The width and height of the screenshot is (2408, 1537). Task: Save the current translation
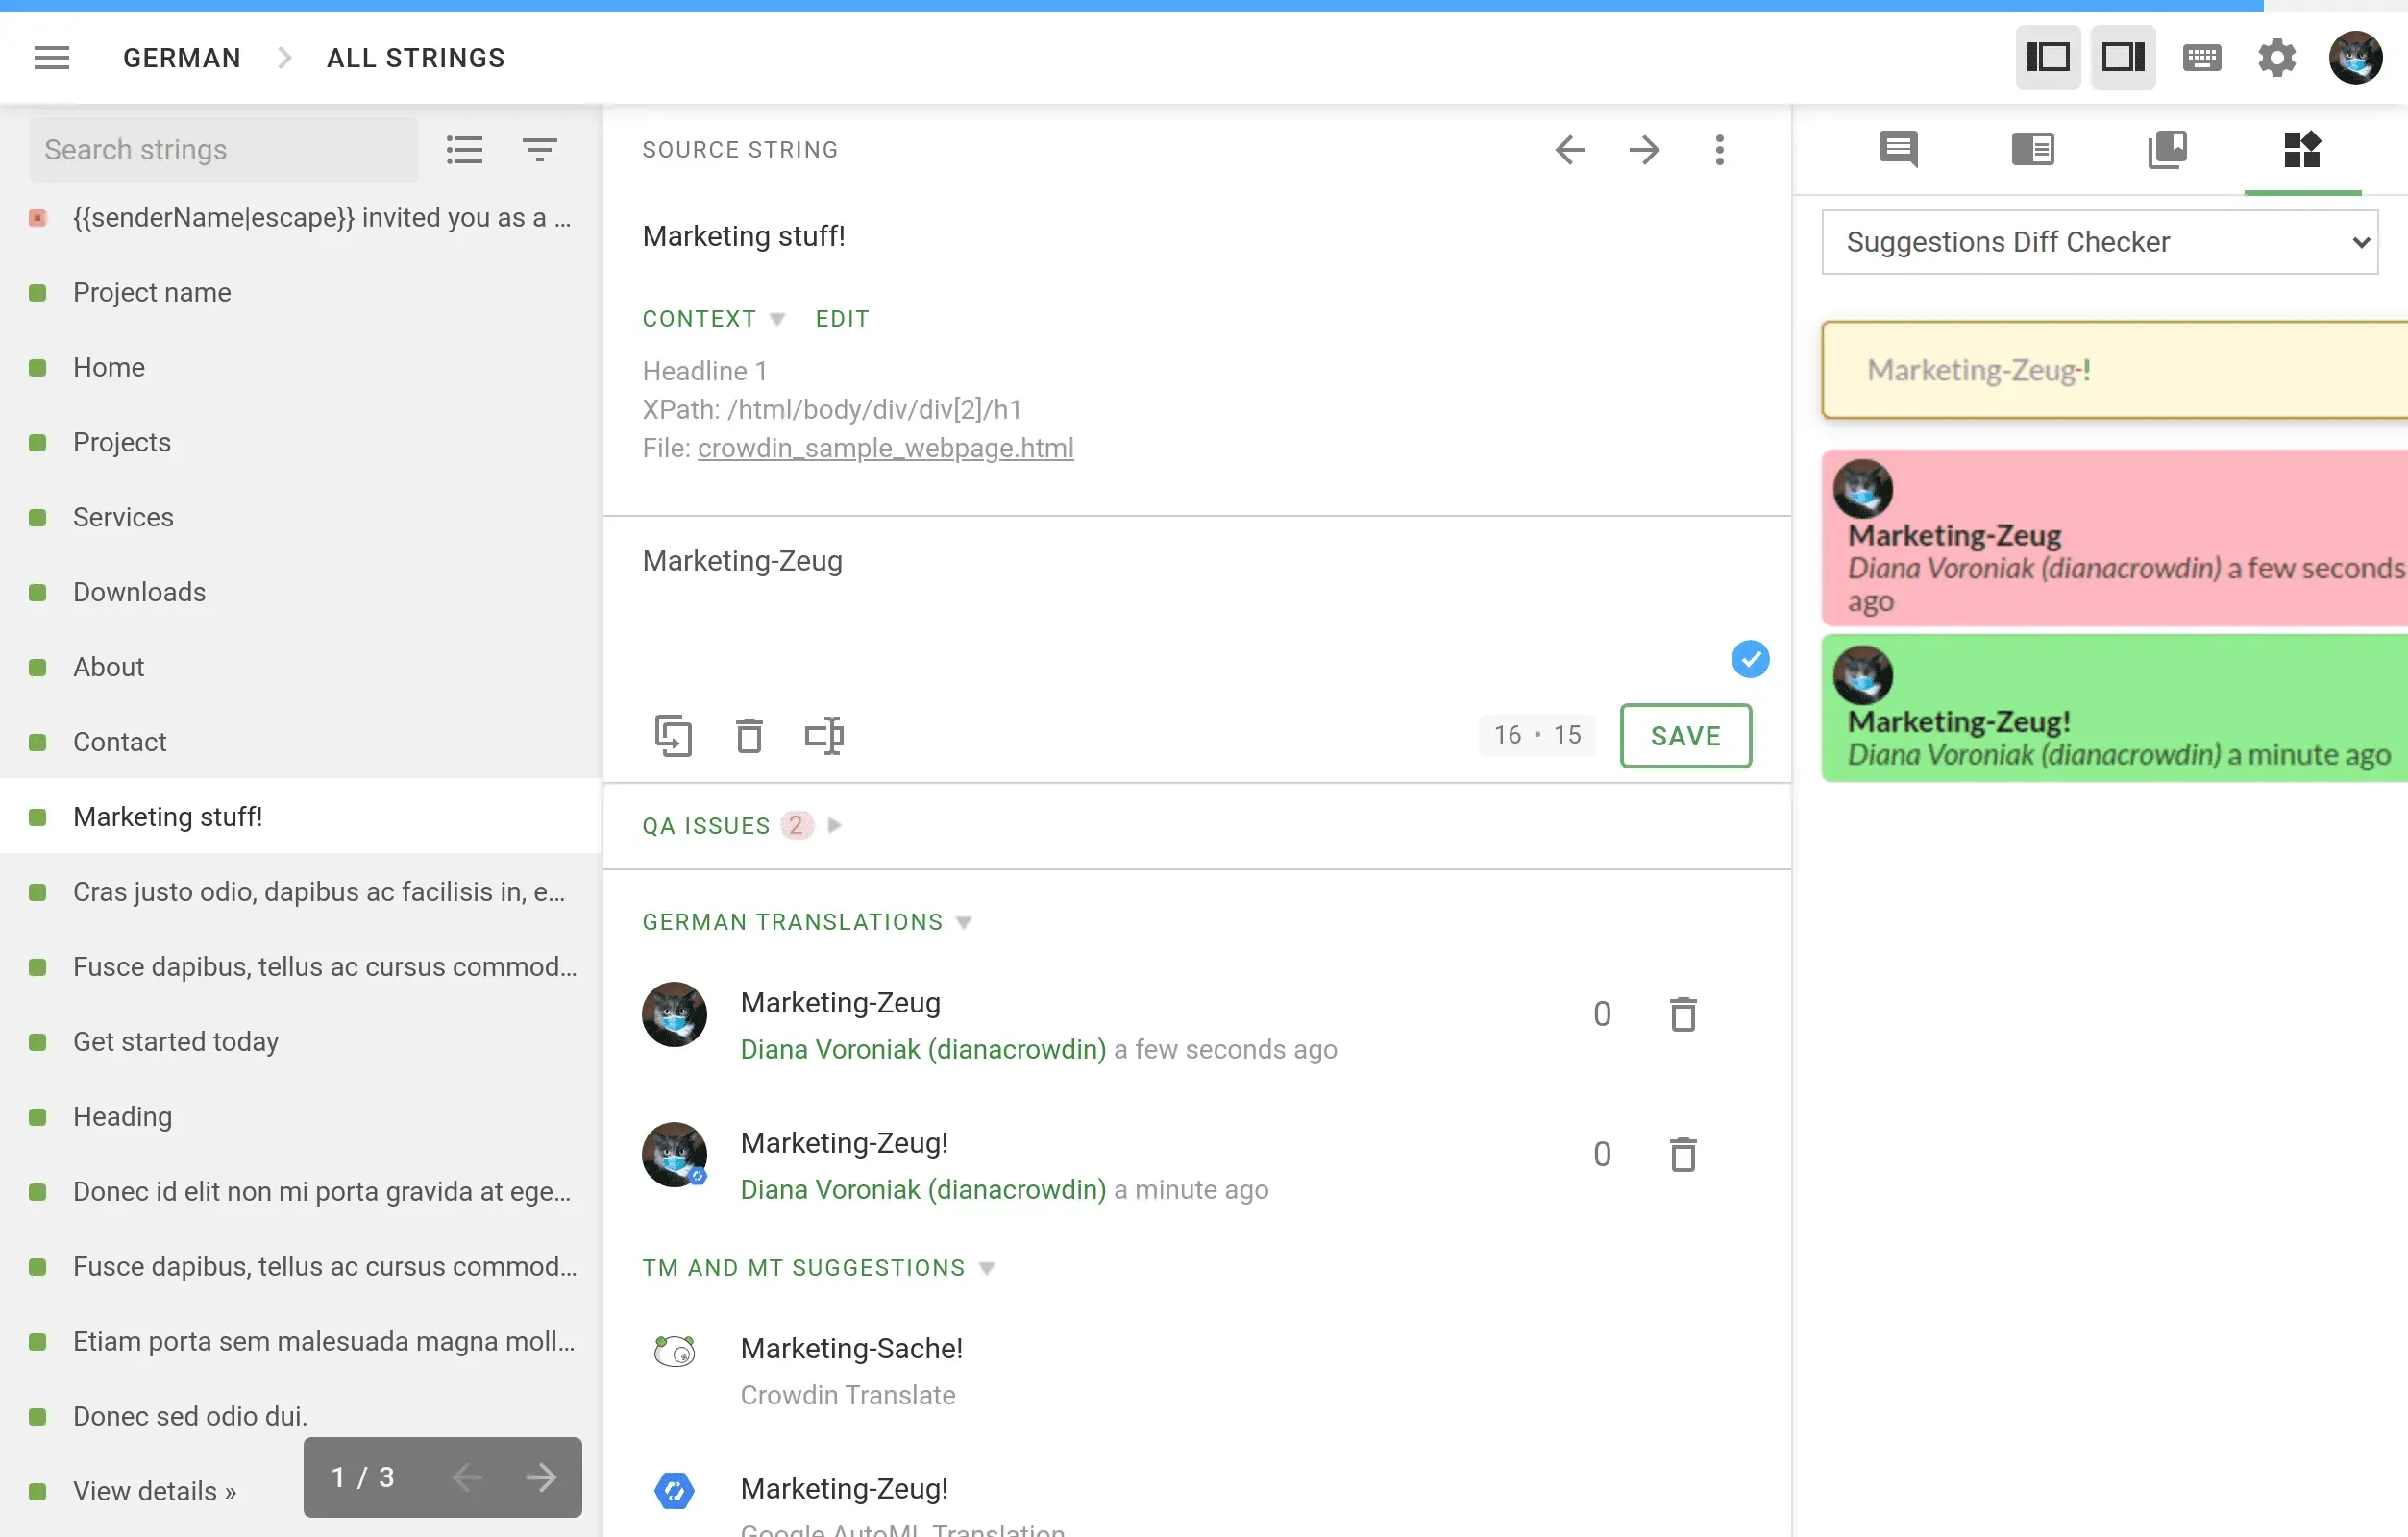click(x=1685, y=736)
